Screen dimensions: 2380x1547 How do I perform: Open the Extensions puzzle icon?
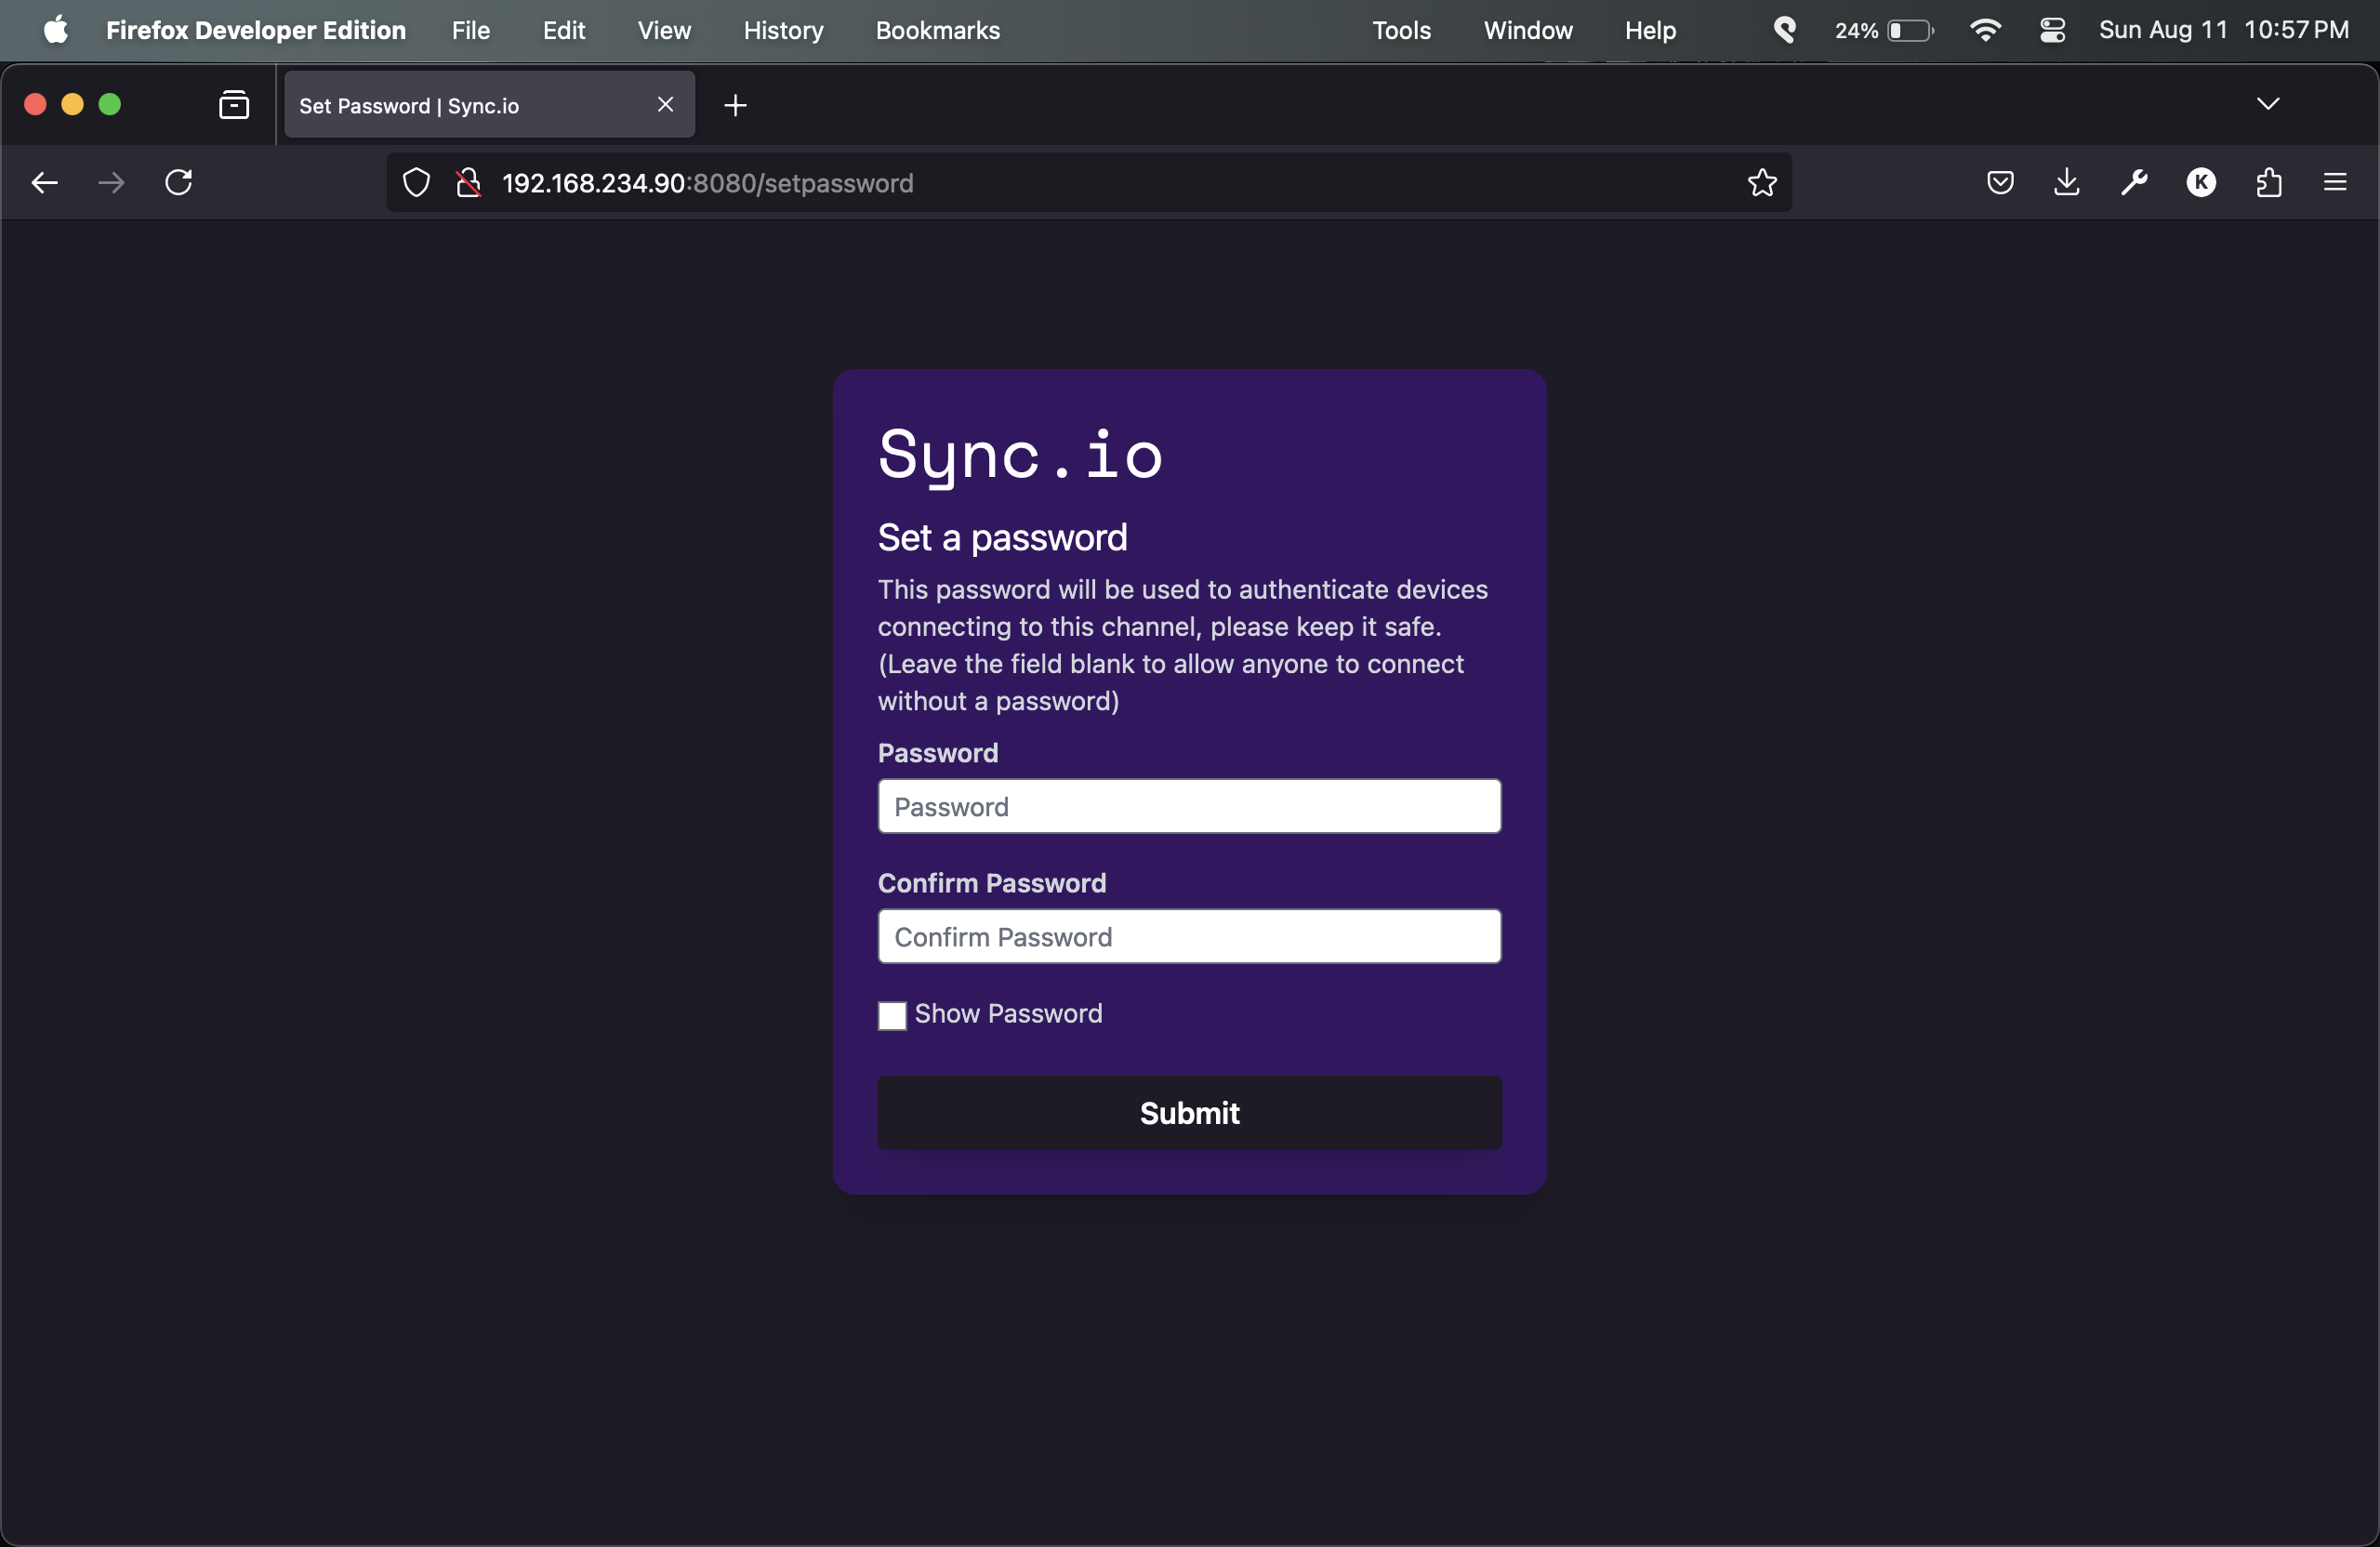click(2269, 183)
